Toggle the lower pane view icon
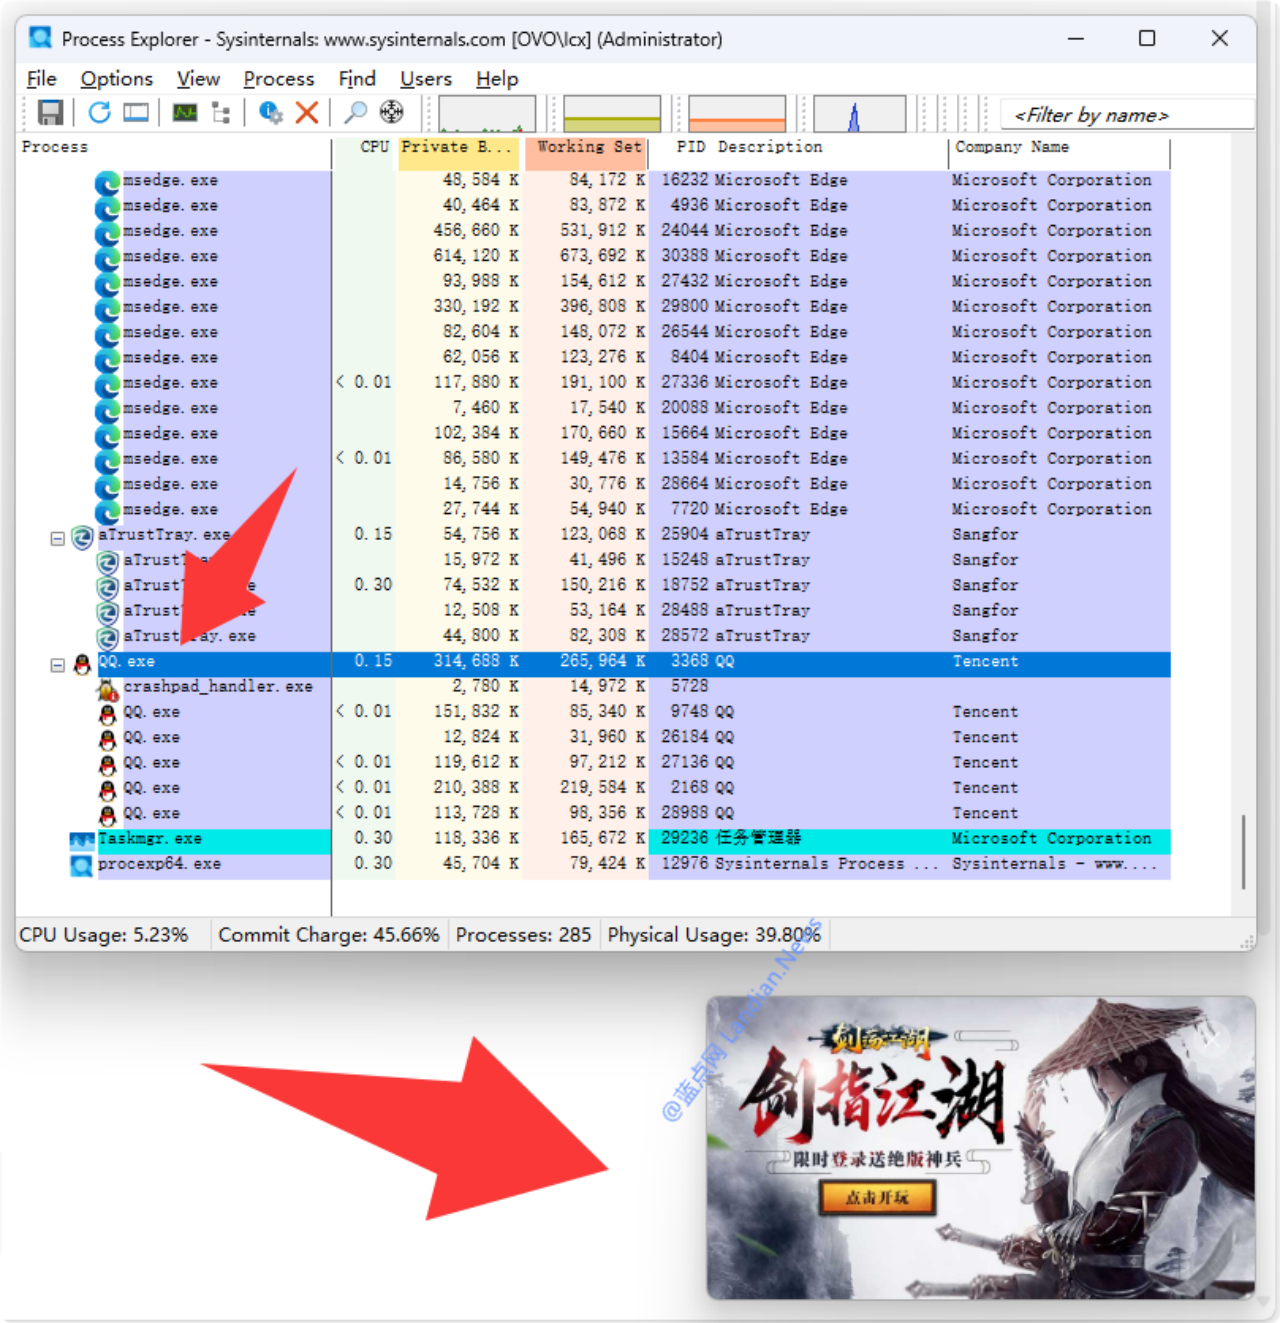This screenshot has width=1280, height=1323. click(136, 113)
